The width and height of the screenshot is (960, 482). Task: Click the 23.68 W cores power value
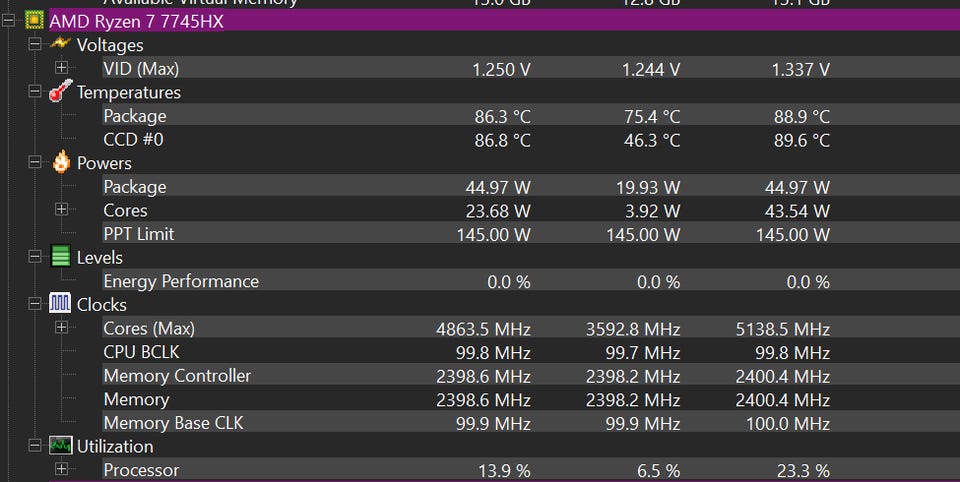pyautogui.click(x=498, y=211)
